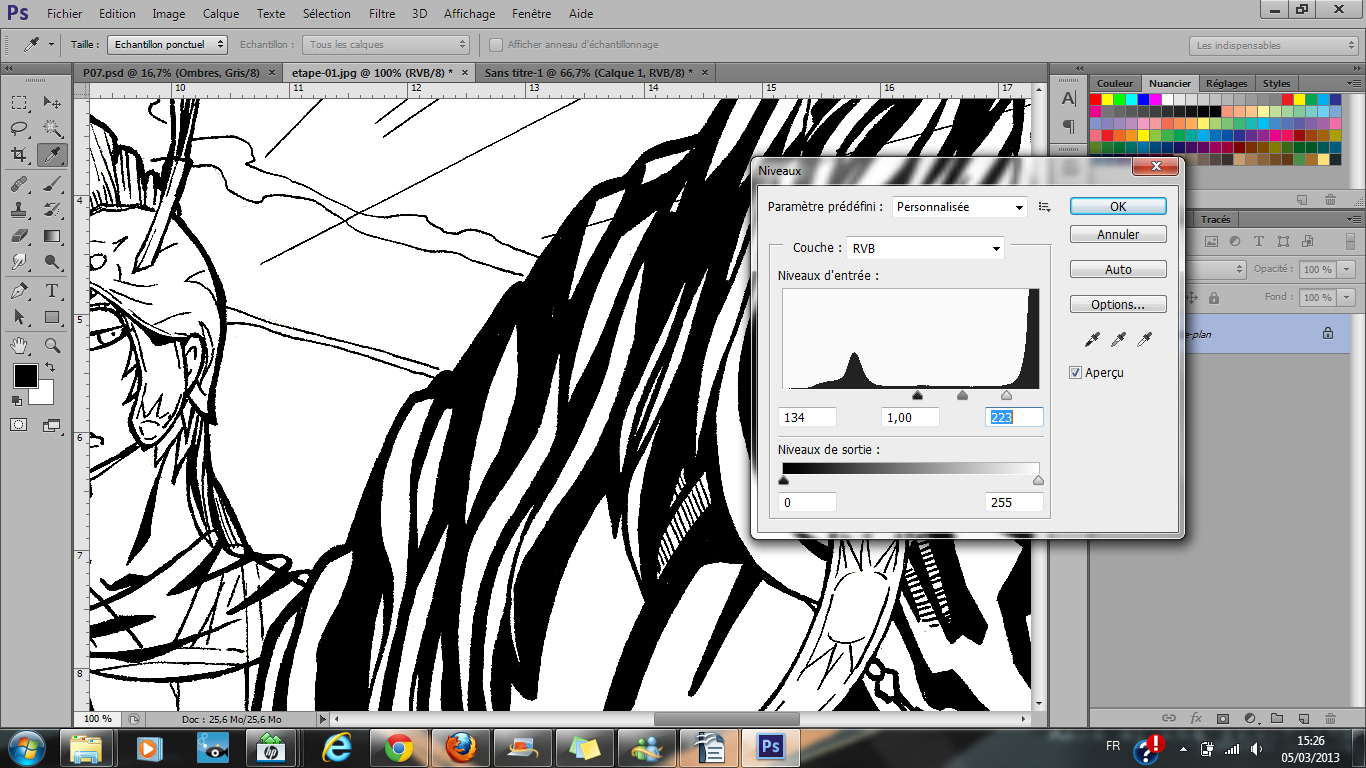Open the Paramètre prédéfini dropdown
Viewport: 1366px width, 768px height.
pos(960,207)
